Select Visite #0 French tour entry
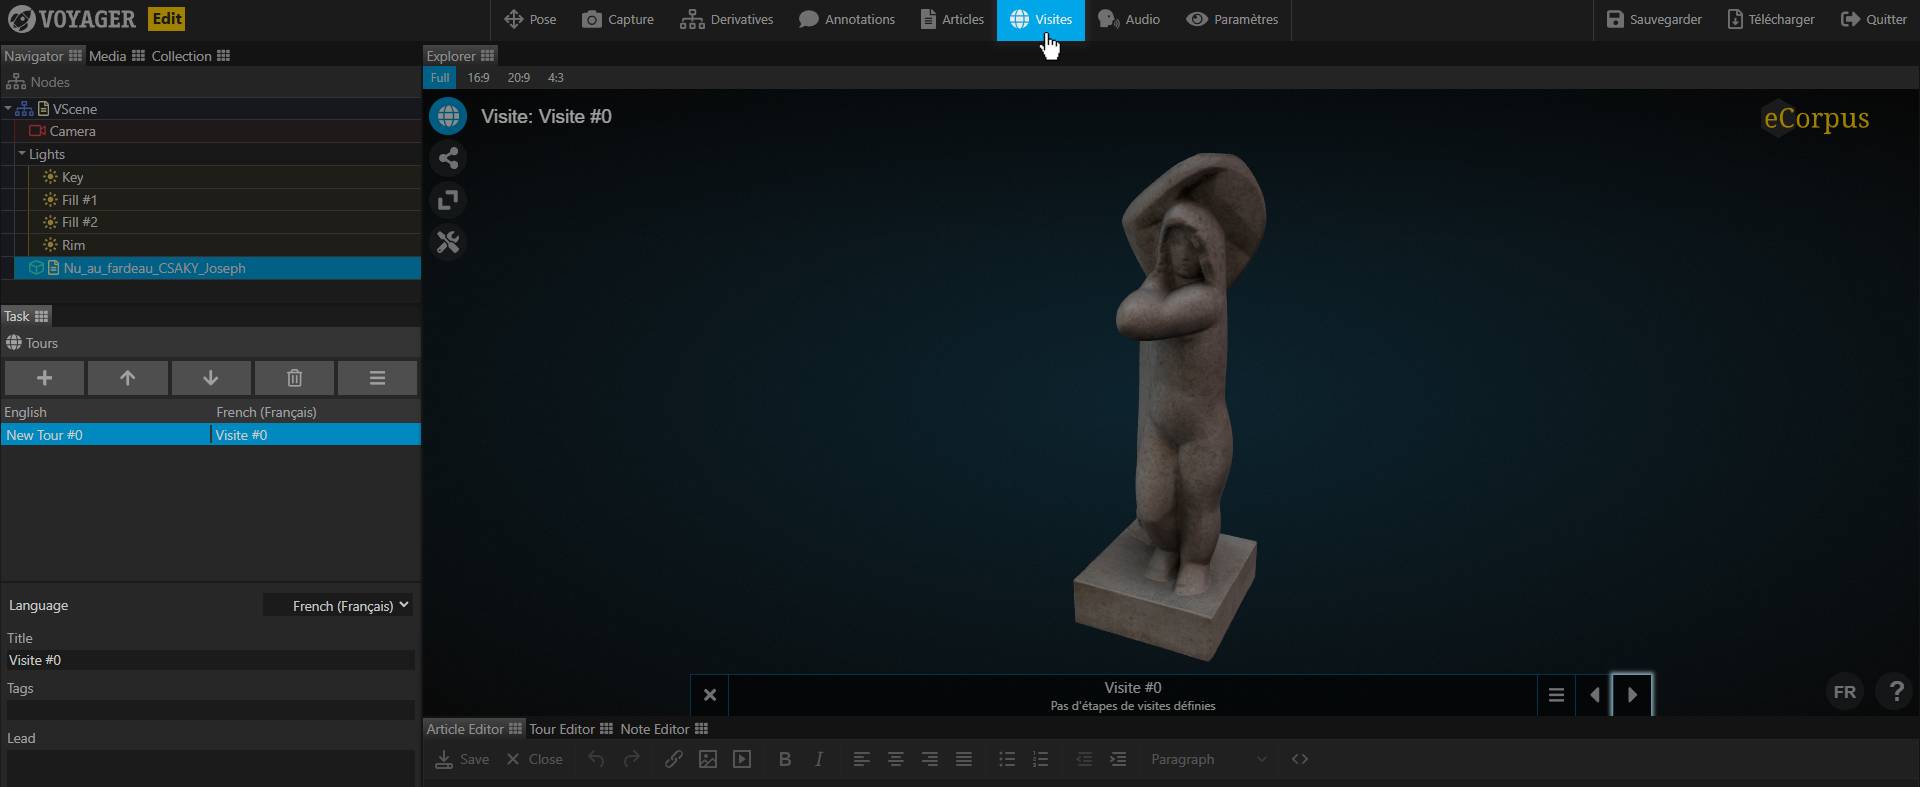This screenshot has width=1920, height=787. click(316, 435)
